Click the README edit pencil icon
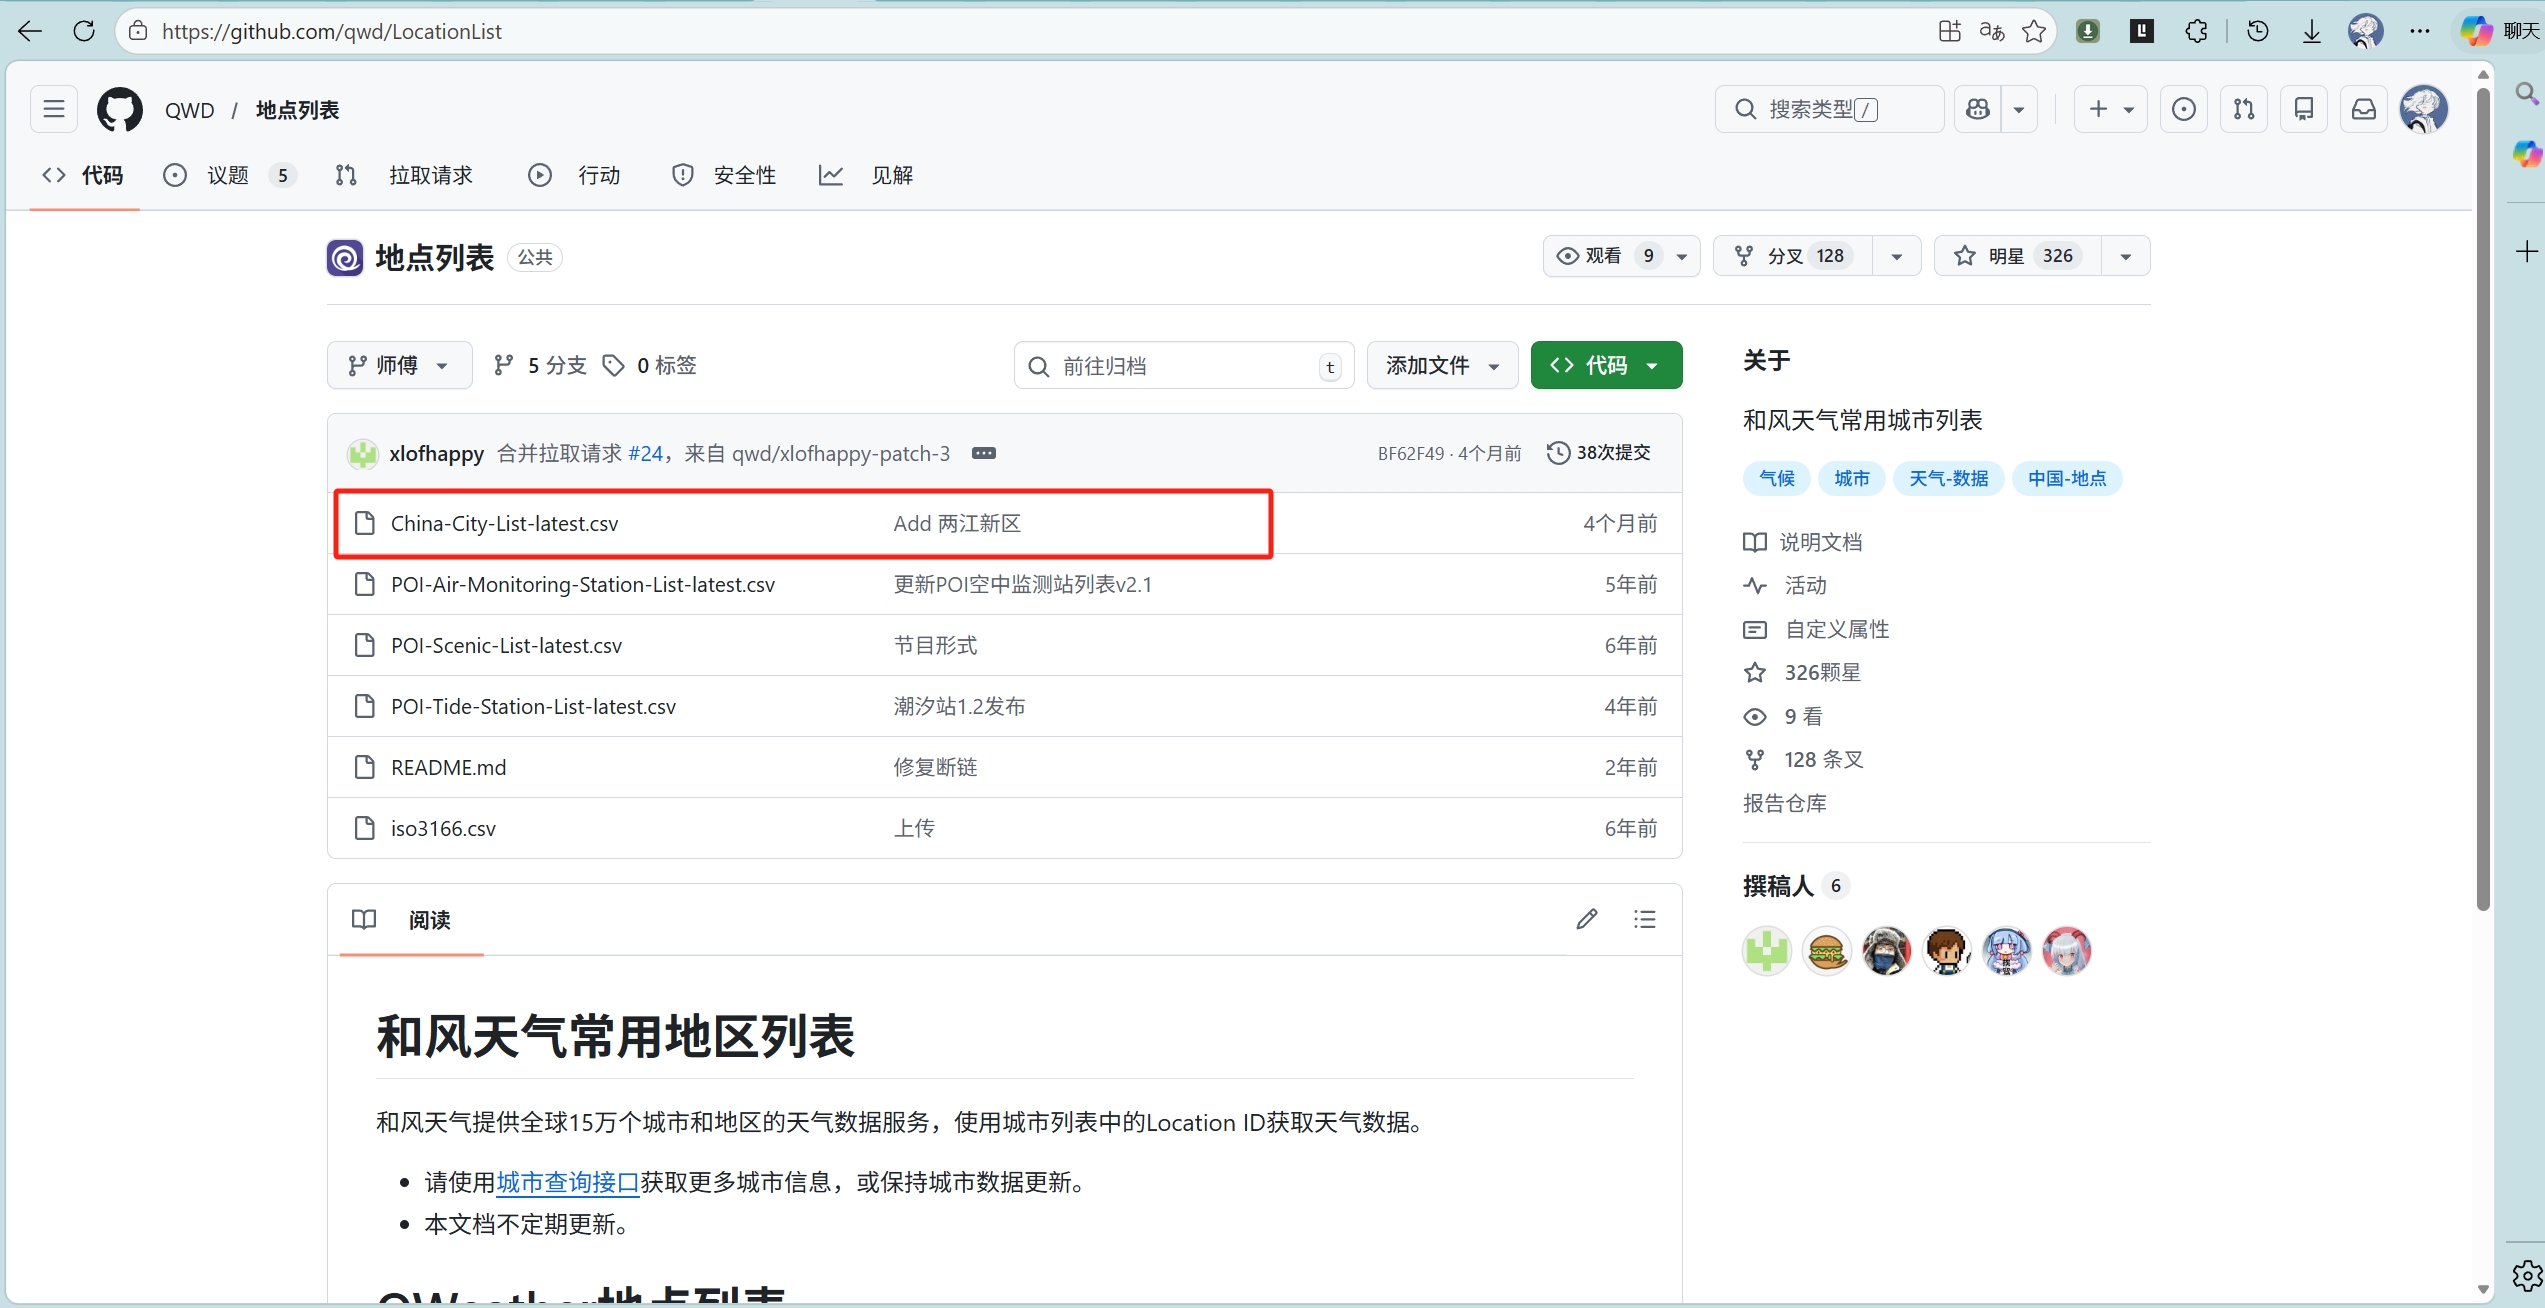 1586,919
